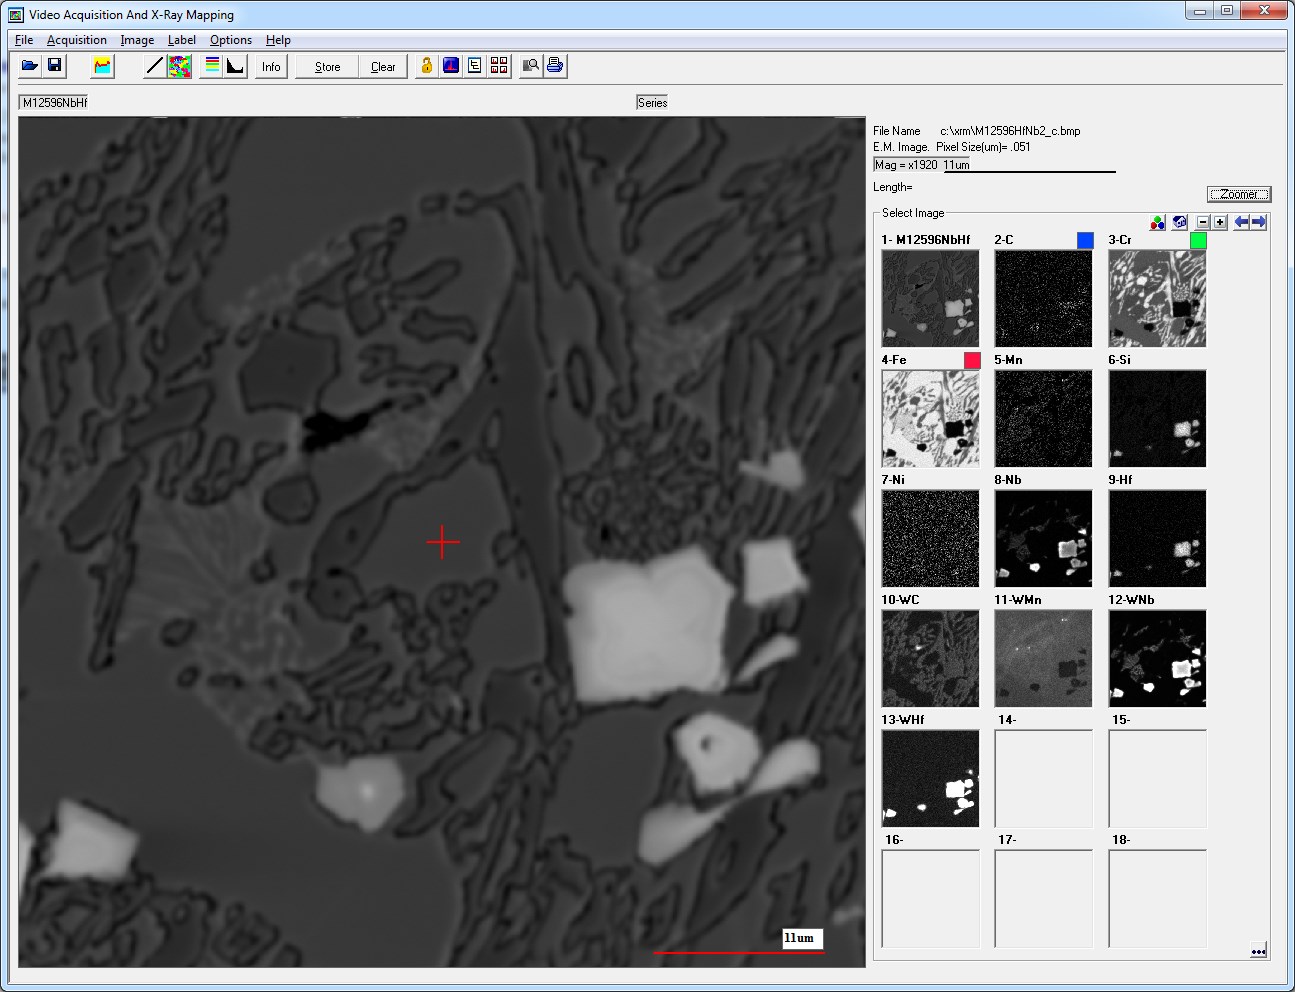The image size is (1295, 992).
Task: Click the blue home icon above thumbnails
Action: [1180, 223]
